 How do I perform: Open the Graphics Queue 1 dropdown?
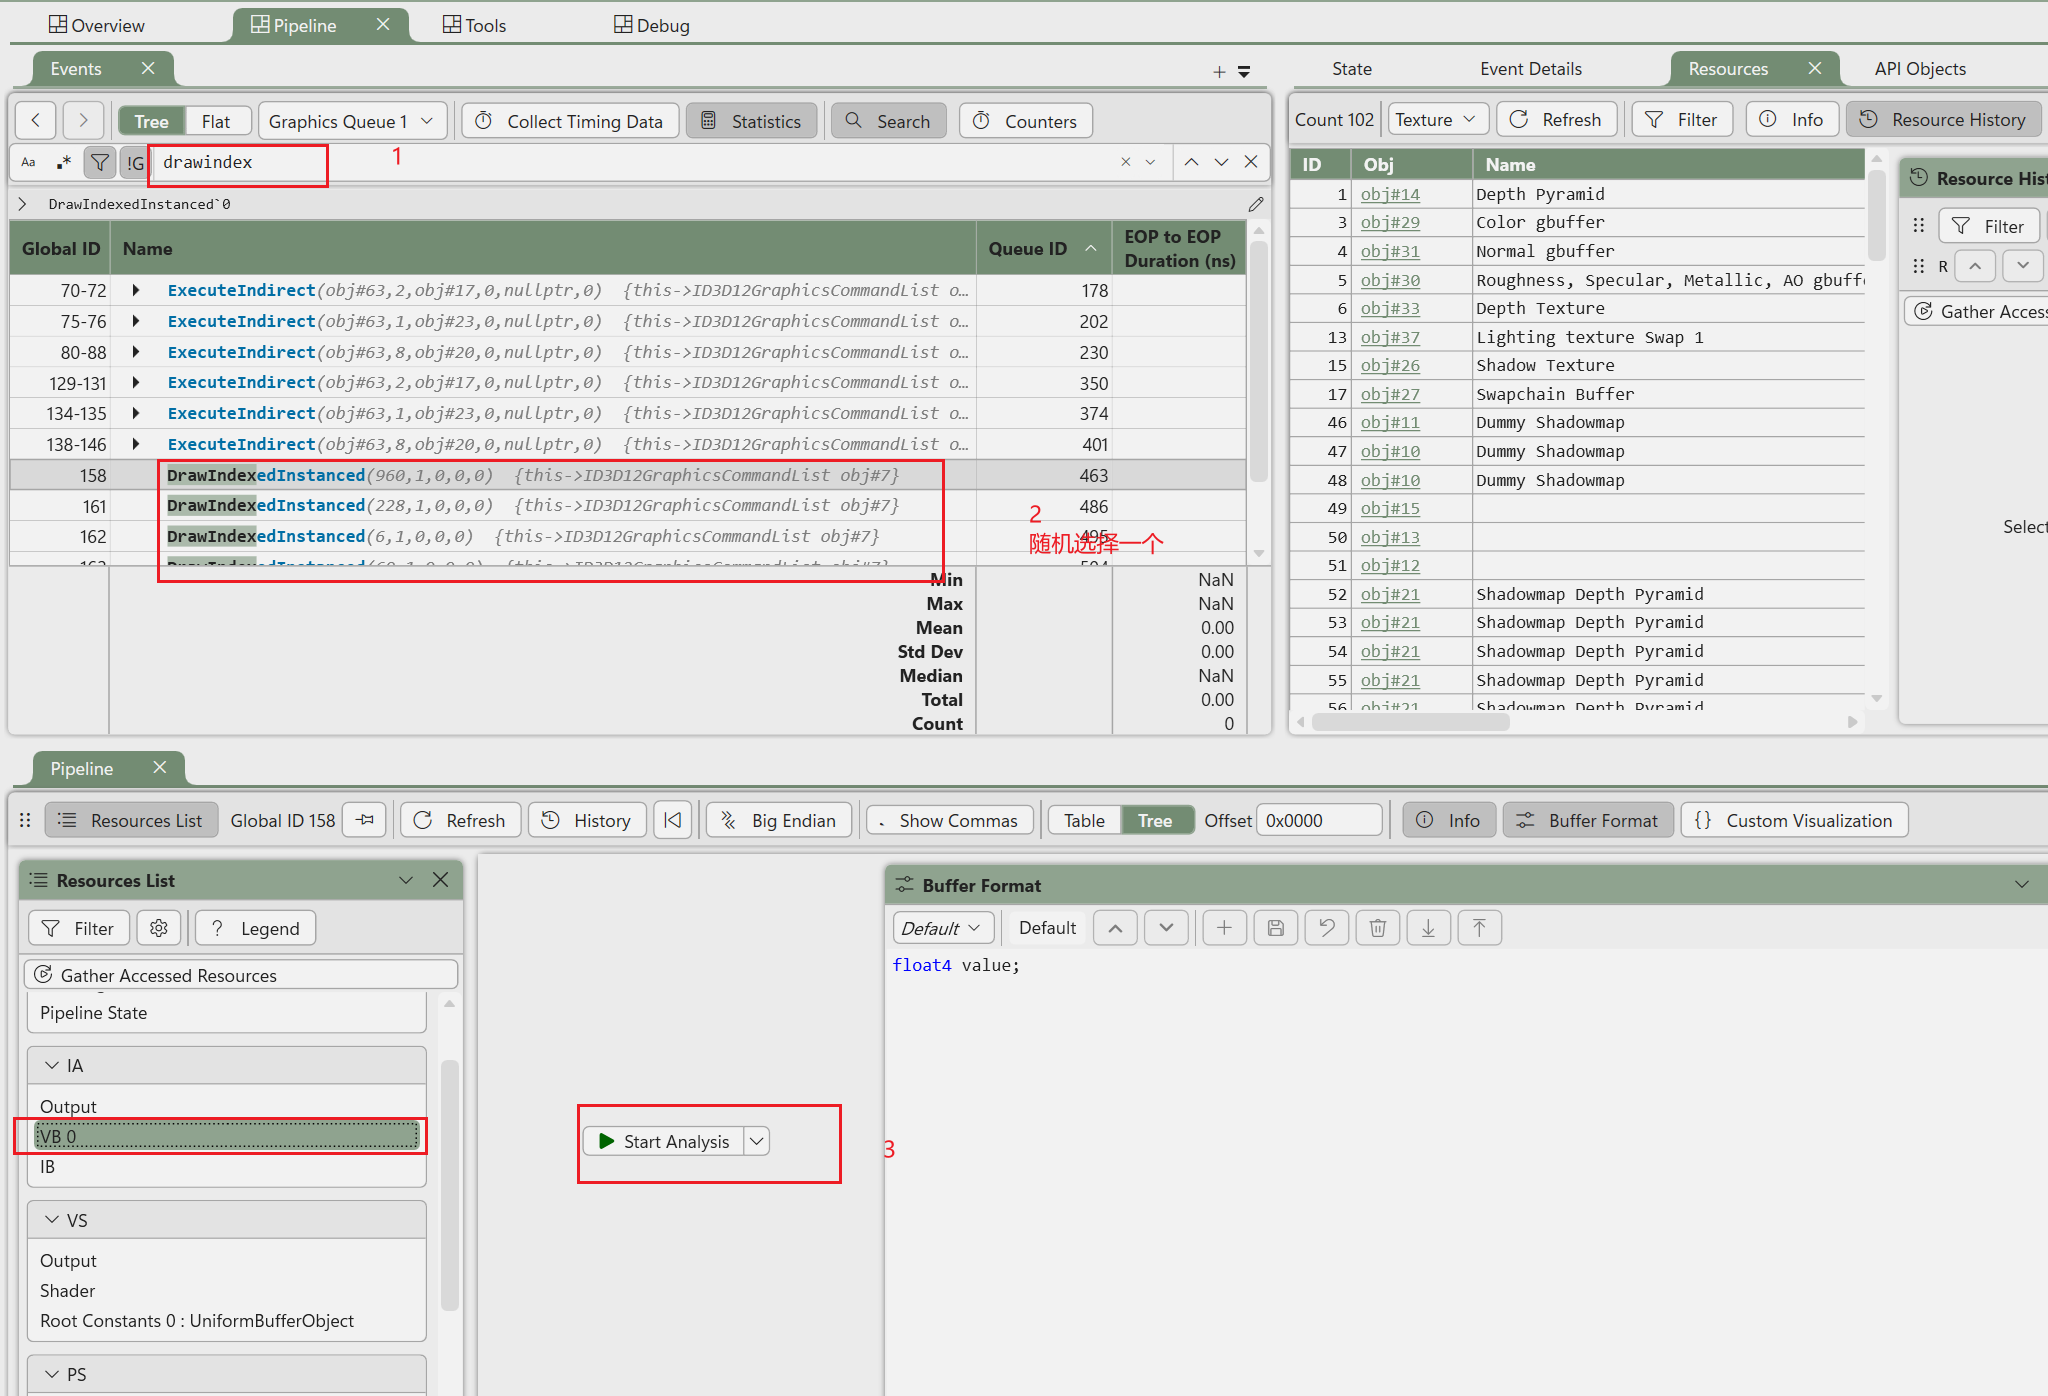[350, 121]
